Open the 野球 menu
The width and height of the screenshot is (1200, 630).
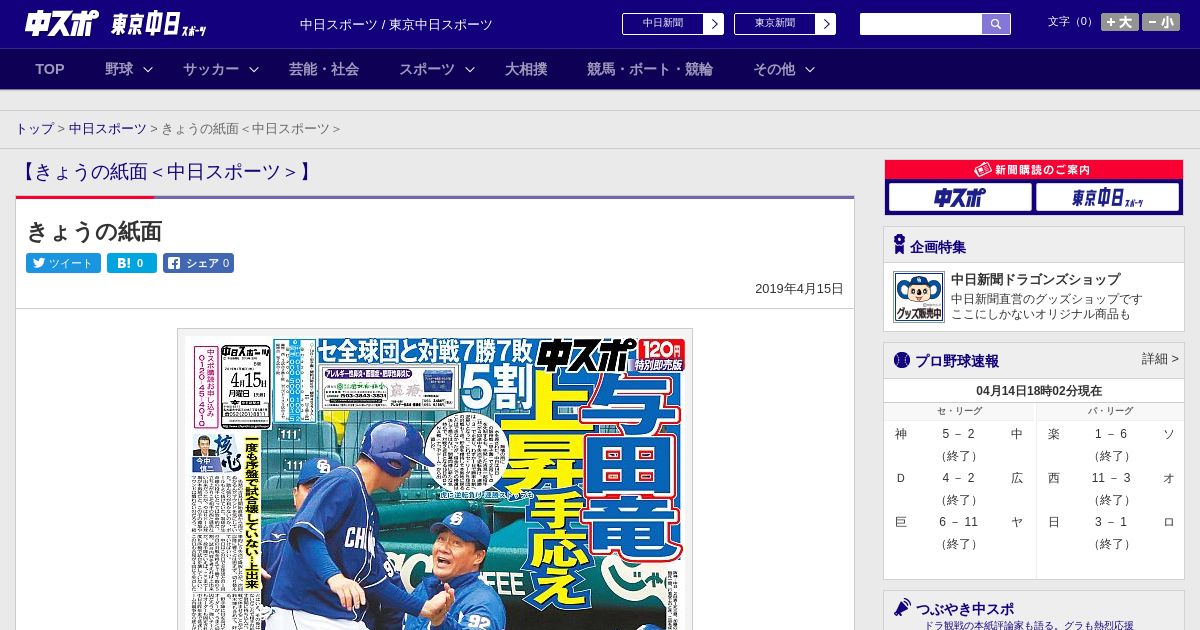click(x=119, y=69)
